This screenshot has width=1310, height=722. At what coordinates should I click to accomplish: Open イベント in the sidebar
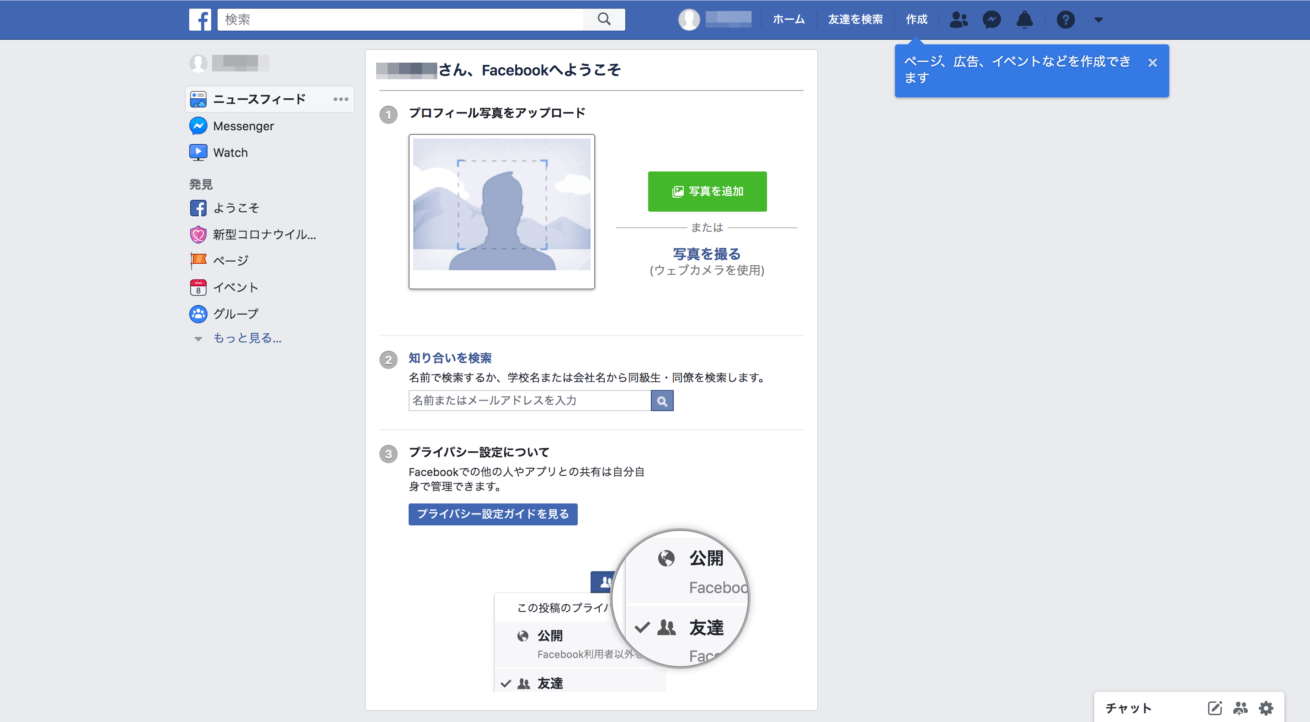(x=236, y=288)
